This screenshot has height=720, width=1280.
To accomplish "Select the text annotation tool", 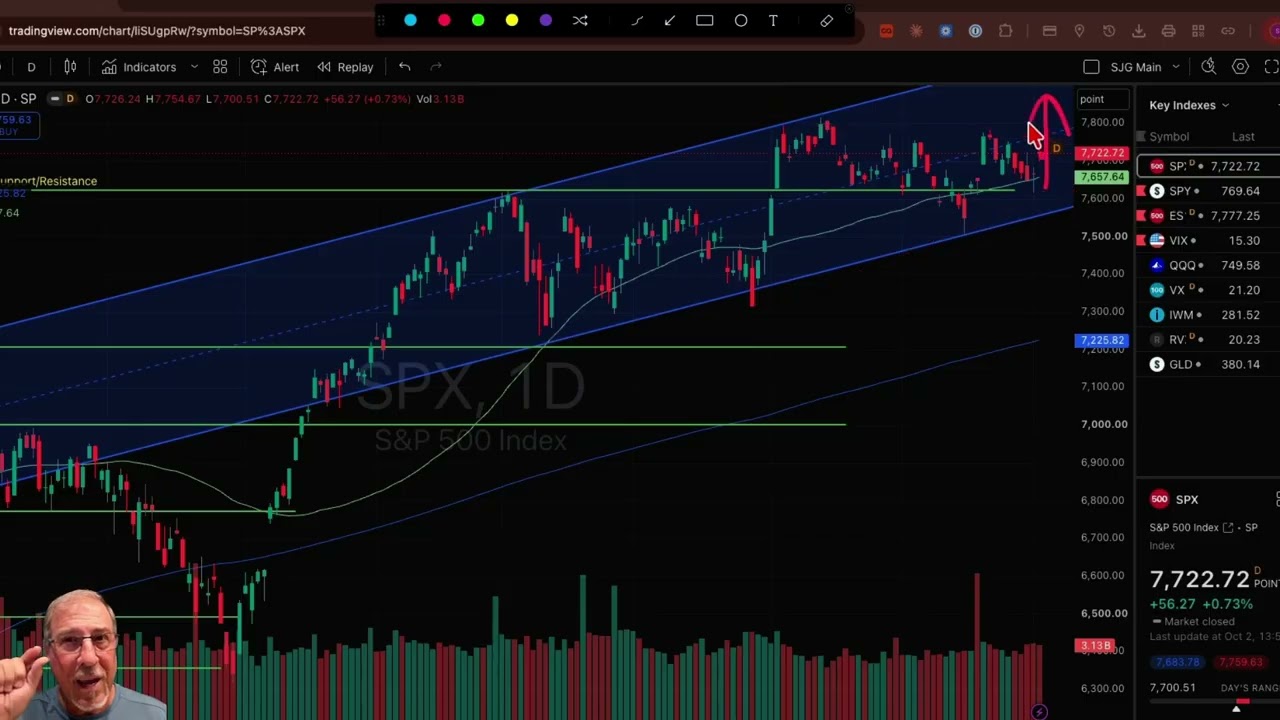I will [x=774, y=20].
